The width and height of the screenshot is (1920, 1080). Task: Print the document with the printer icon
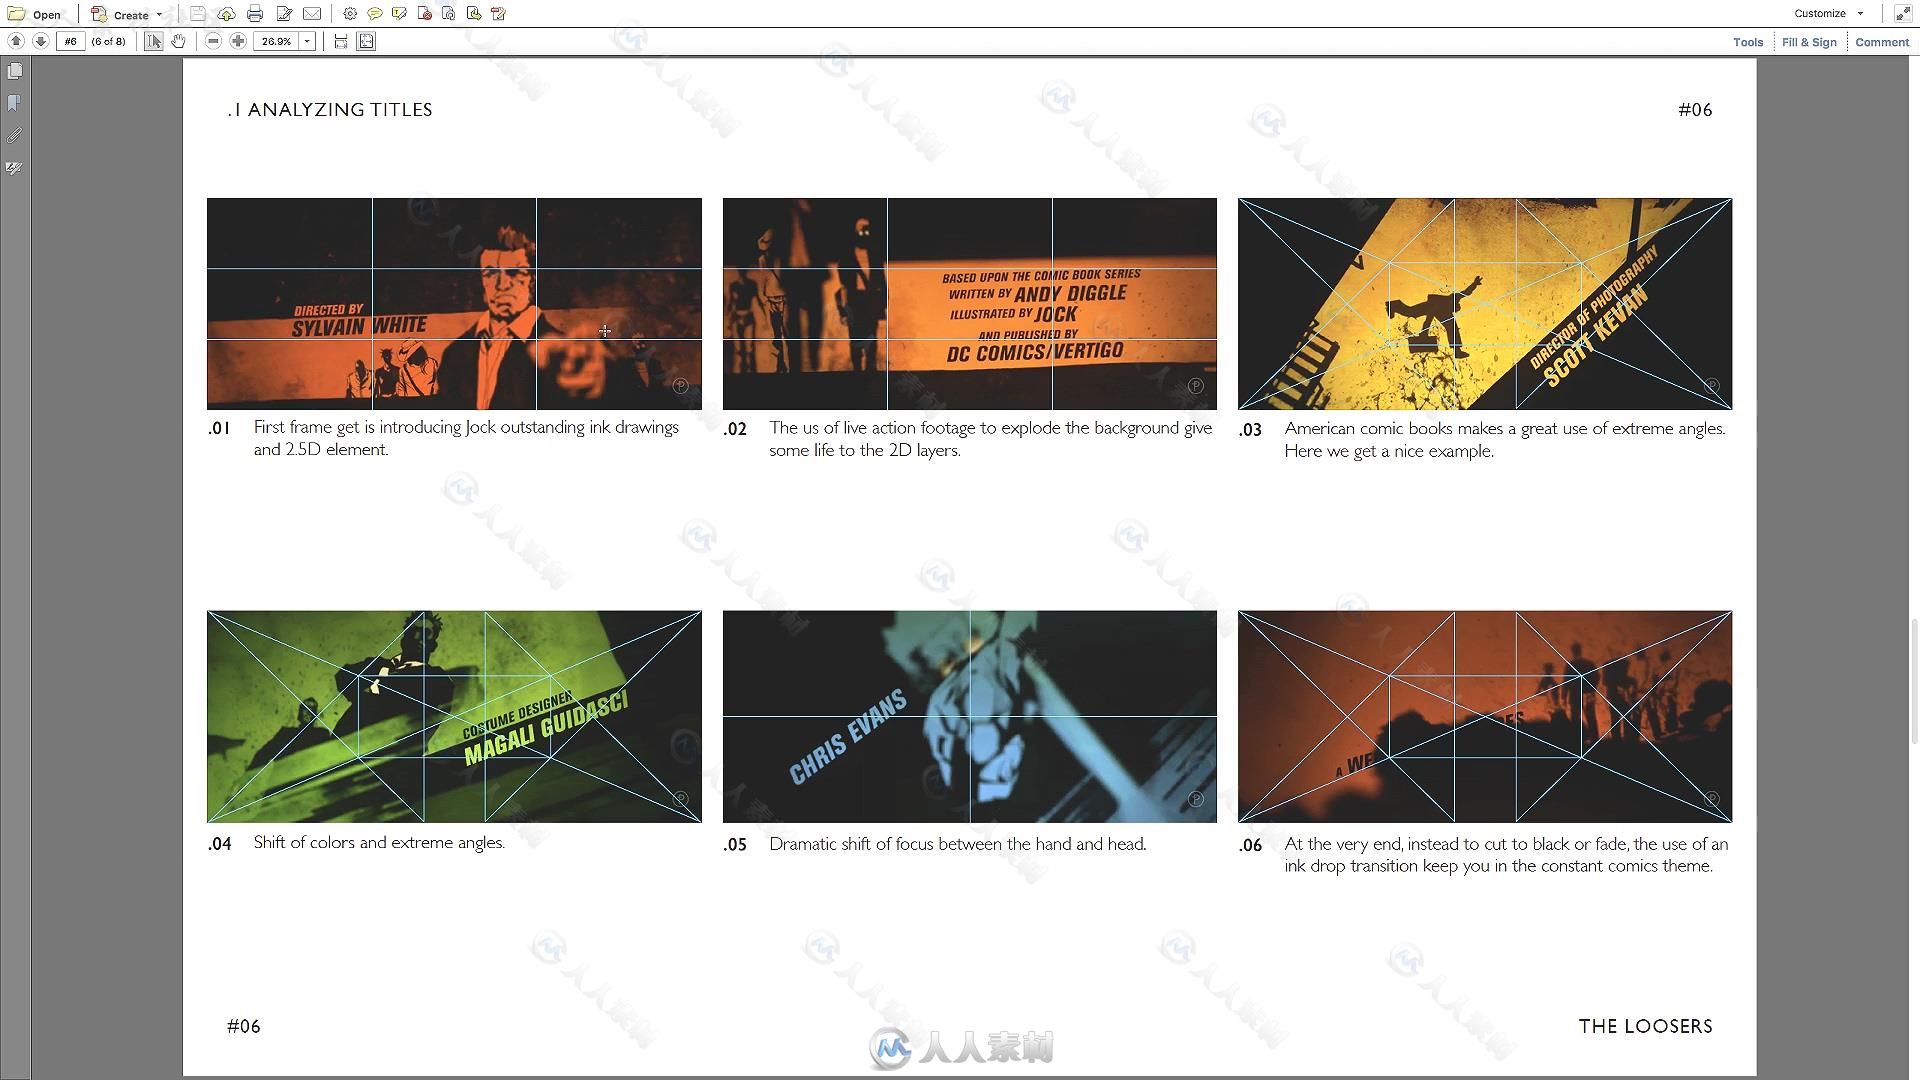click(255, 14)
